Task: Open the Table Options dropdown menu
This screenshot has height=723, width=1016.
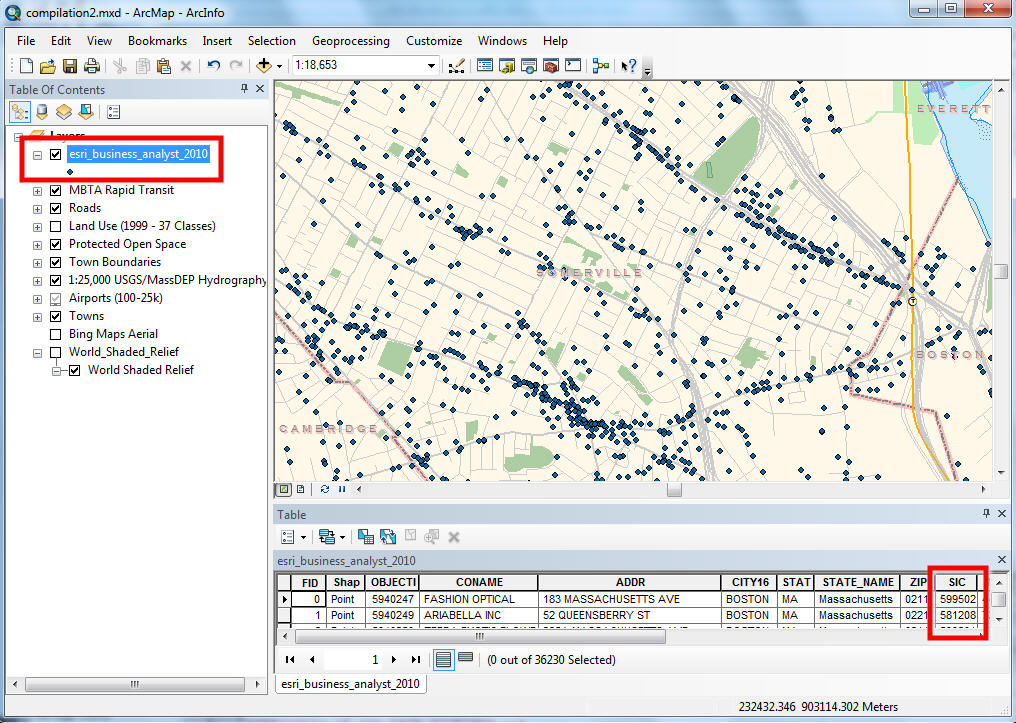Action: (293, 537)
